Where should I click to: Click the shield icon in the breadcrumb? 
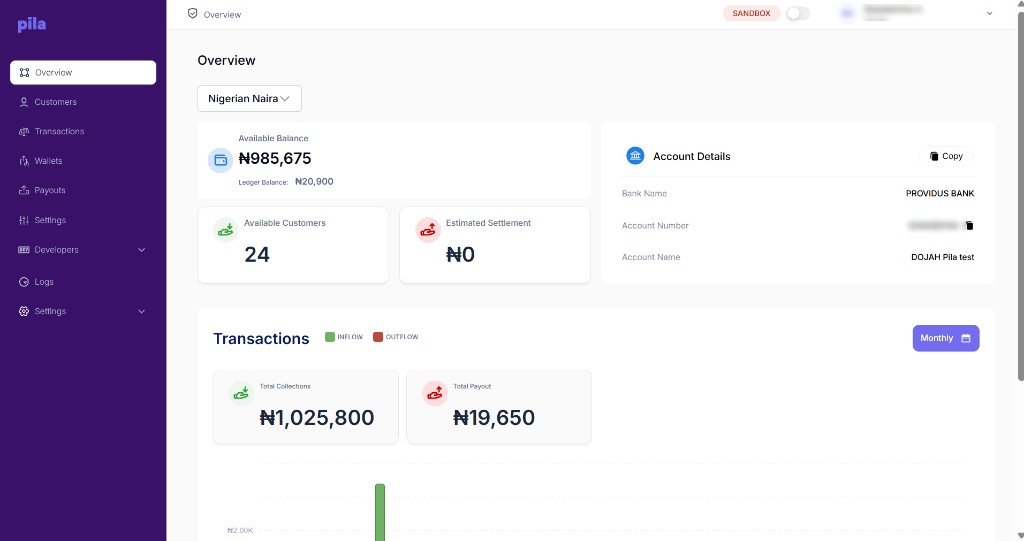[193, 13]
